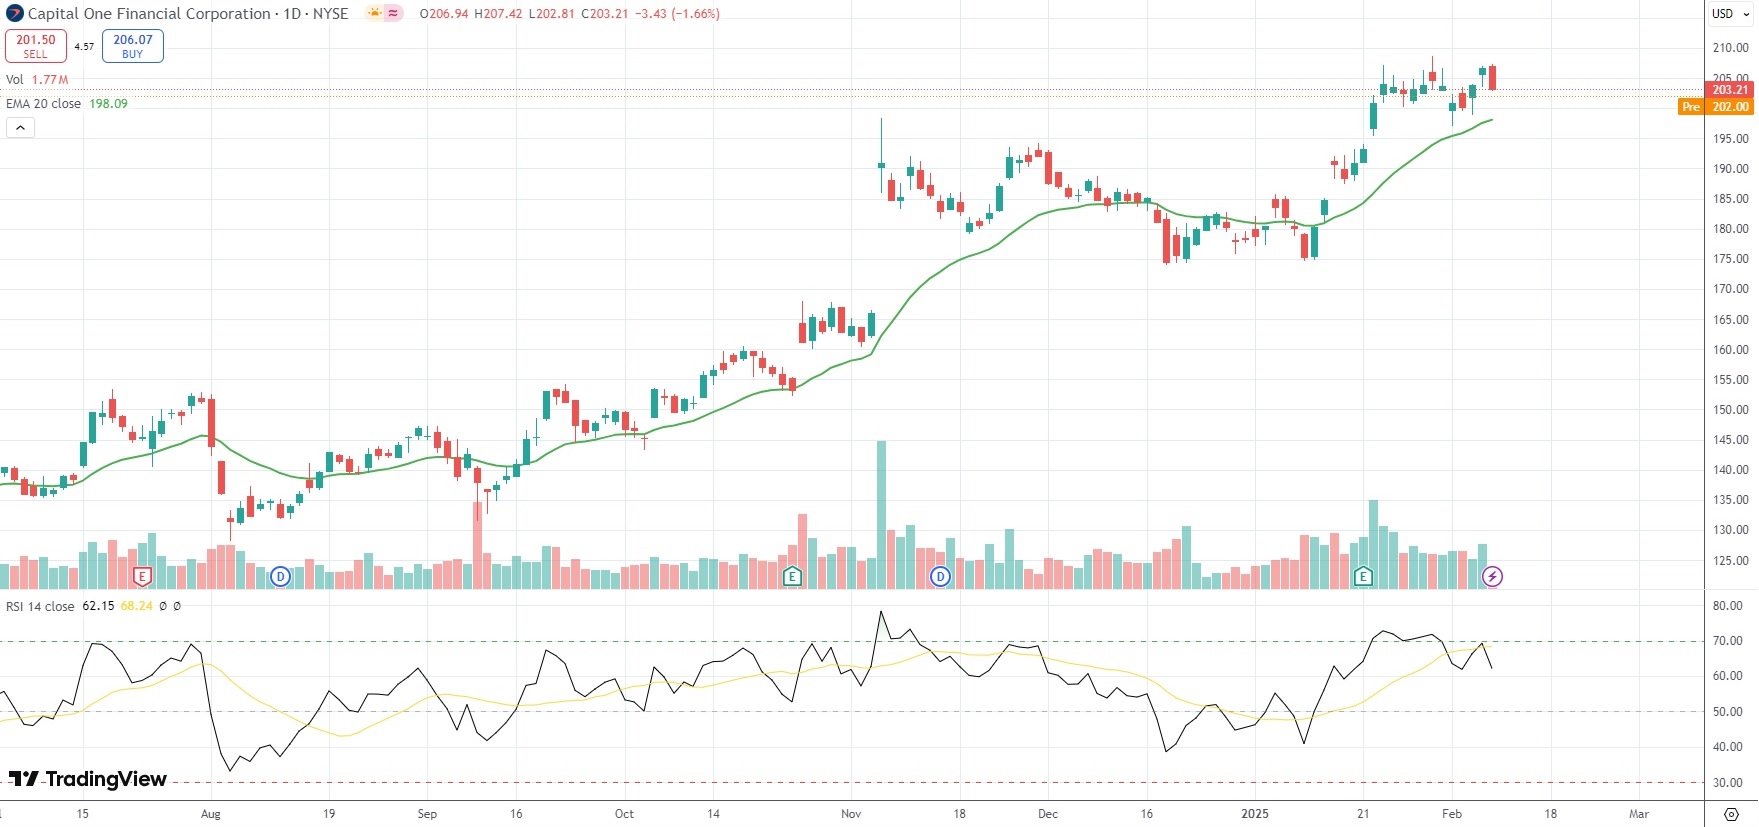Click the red 203.21 price label on axis

[x=1730, y=90]
